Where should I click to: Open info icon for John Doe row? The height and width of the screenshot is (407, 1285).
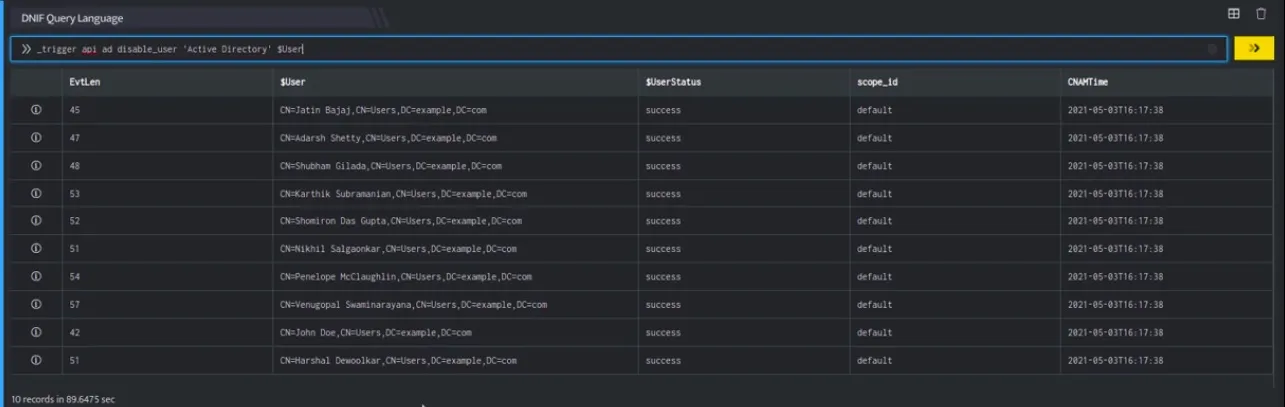pos(36,332)
